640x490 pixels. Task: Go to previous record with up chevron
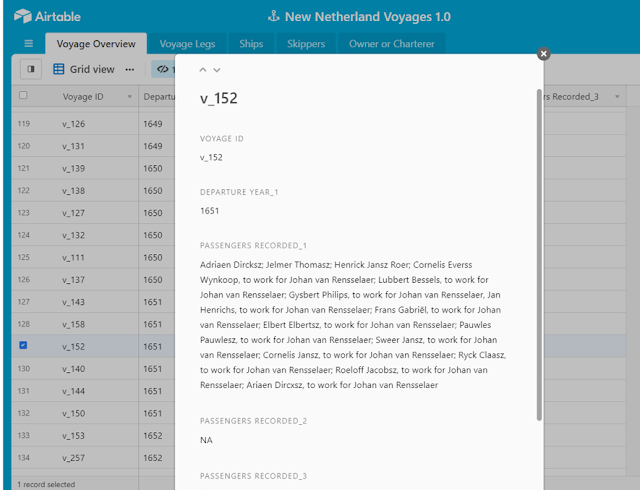pos(203,70)
